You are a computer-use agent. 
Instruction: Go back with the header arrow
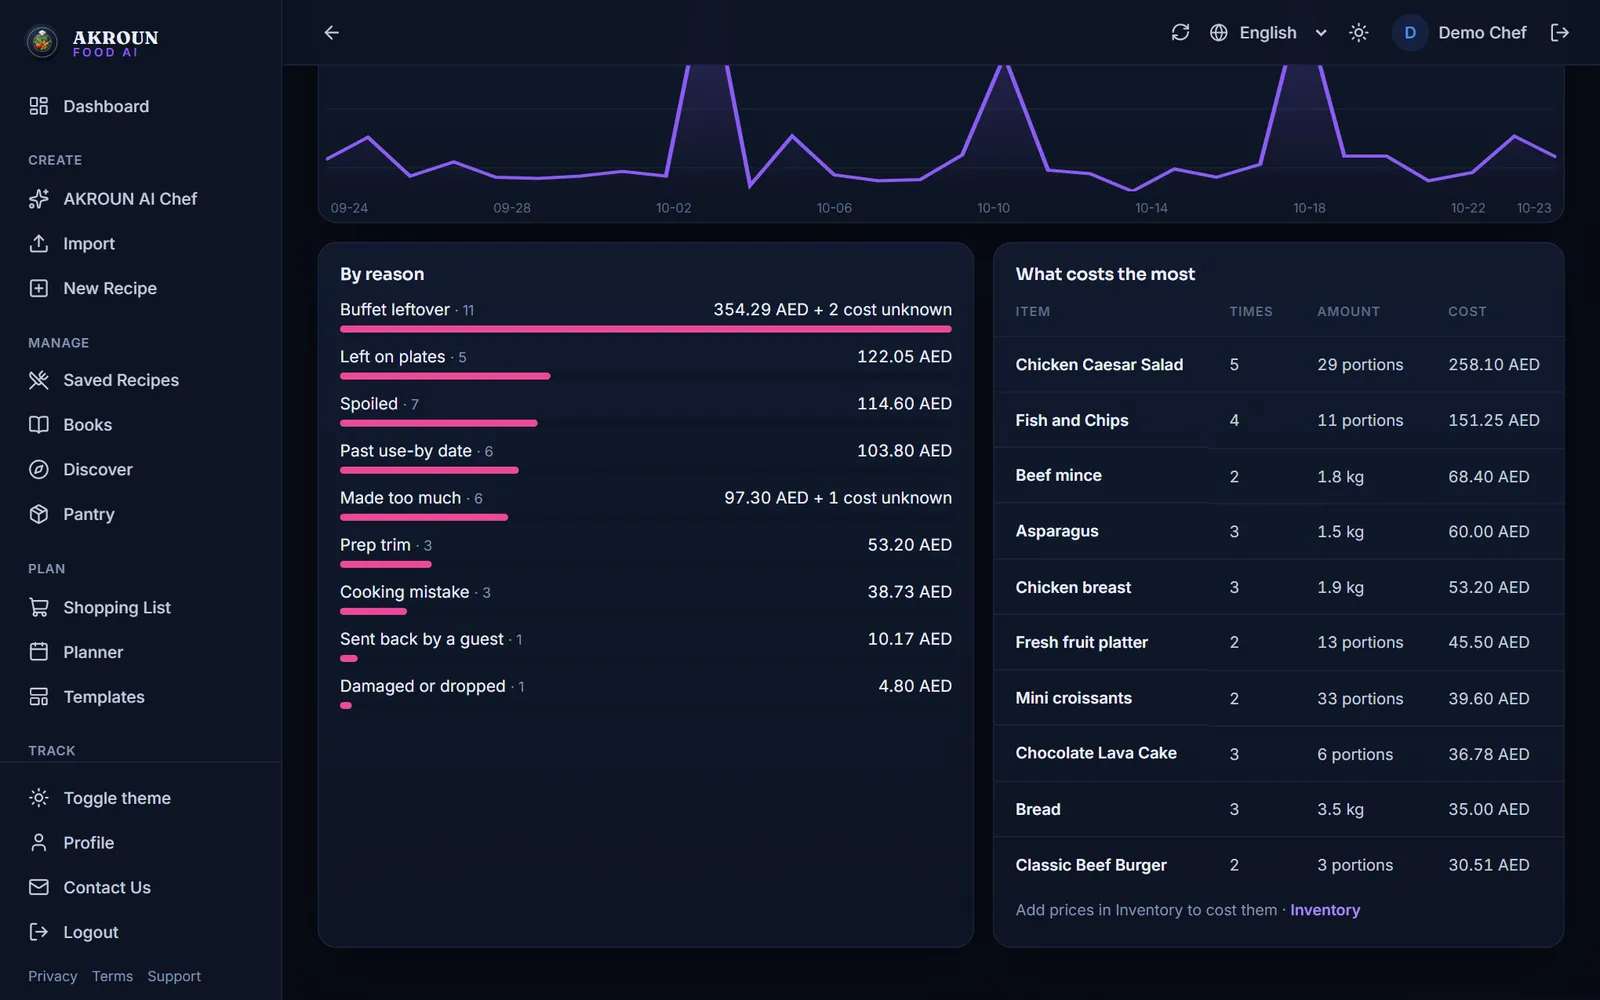(x=332, y=32)
